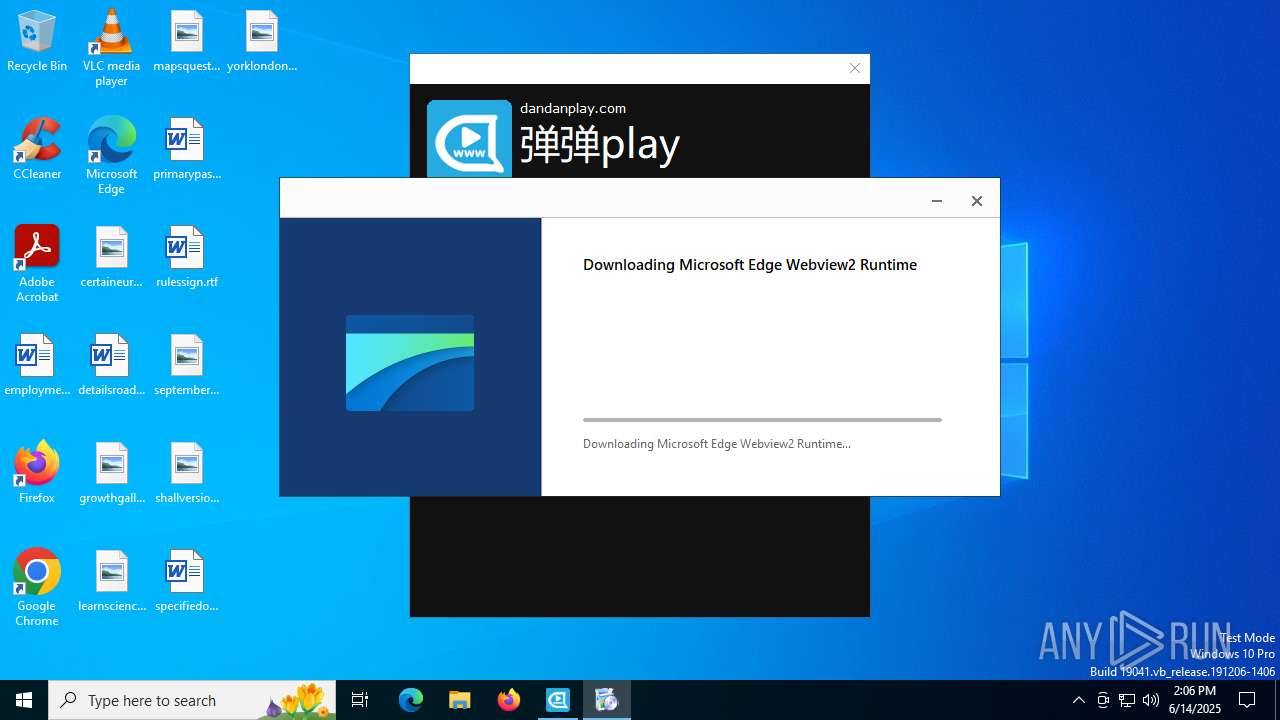The image size is (1280, 720).
Task: Click the Webview2 download progress bar
Action: click(x=762, y=420)
